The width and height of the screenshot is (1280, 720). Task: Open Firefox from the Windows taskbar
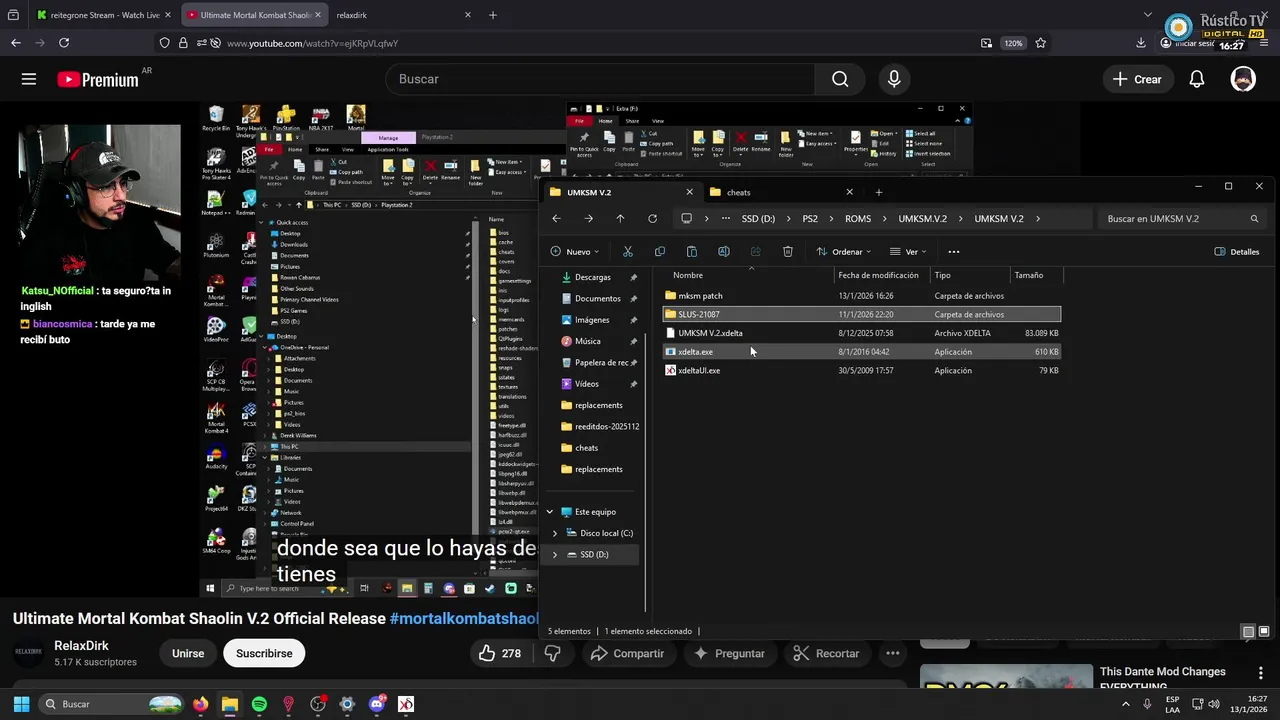coord(201,704)
